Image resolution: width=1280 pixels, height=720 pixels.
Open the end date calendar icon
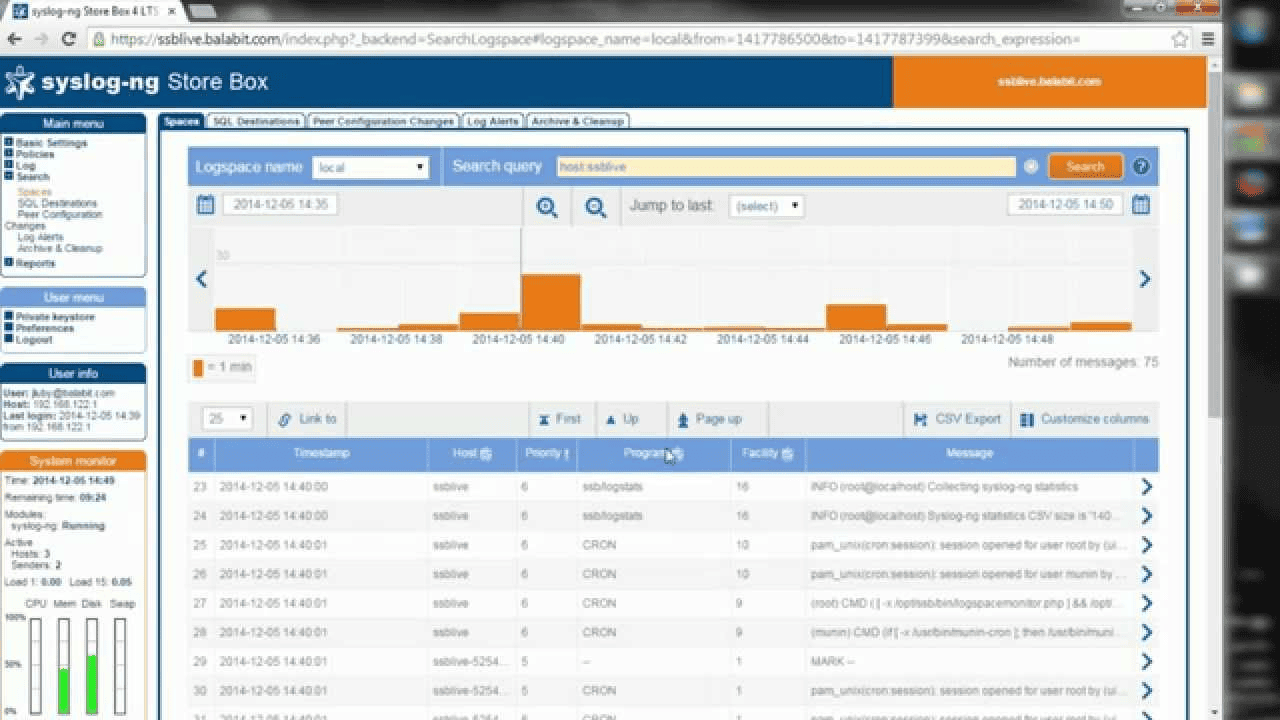point(1141,205)
